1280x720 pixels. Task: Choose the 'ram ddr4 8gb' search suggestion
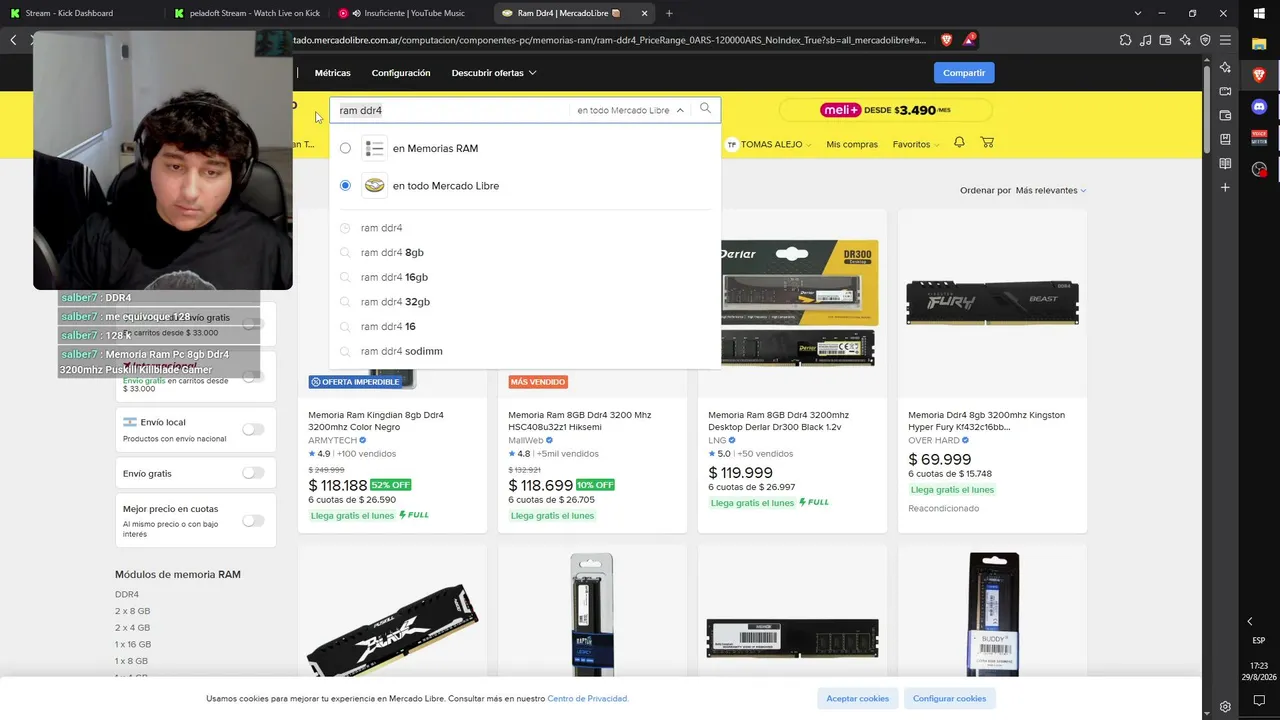coord(392,252)
